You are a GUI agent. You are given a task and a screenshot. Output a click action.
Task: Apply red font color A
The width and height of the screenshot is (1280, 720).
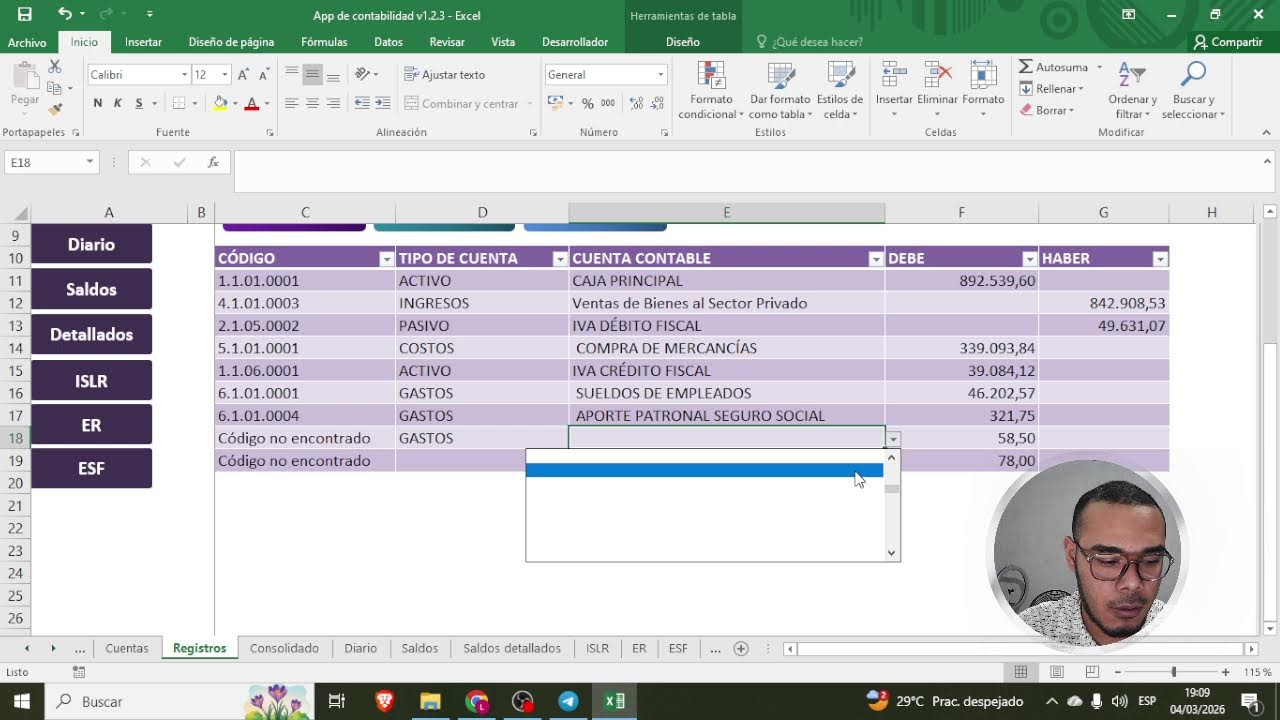coord(252,103)
